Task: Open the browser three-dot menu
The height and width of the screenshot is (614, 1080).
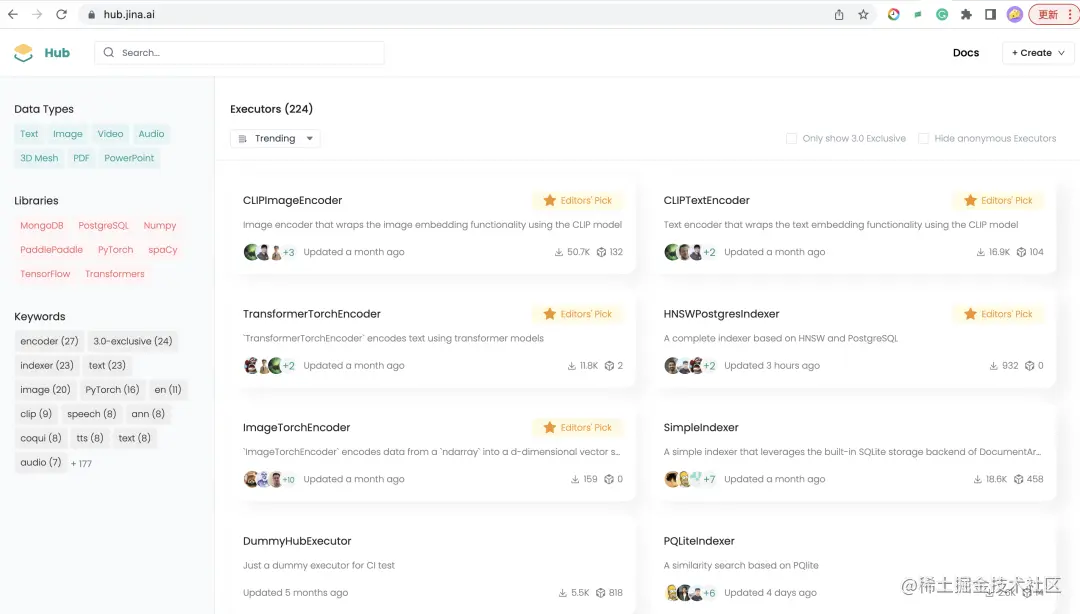Action: 1070,14
